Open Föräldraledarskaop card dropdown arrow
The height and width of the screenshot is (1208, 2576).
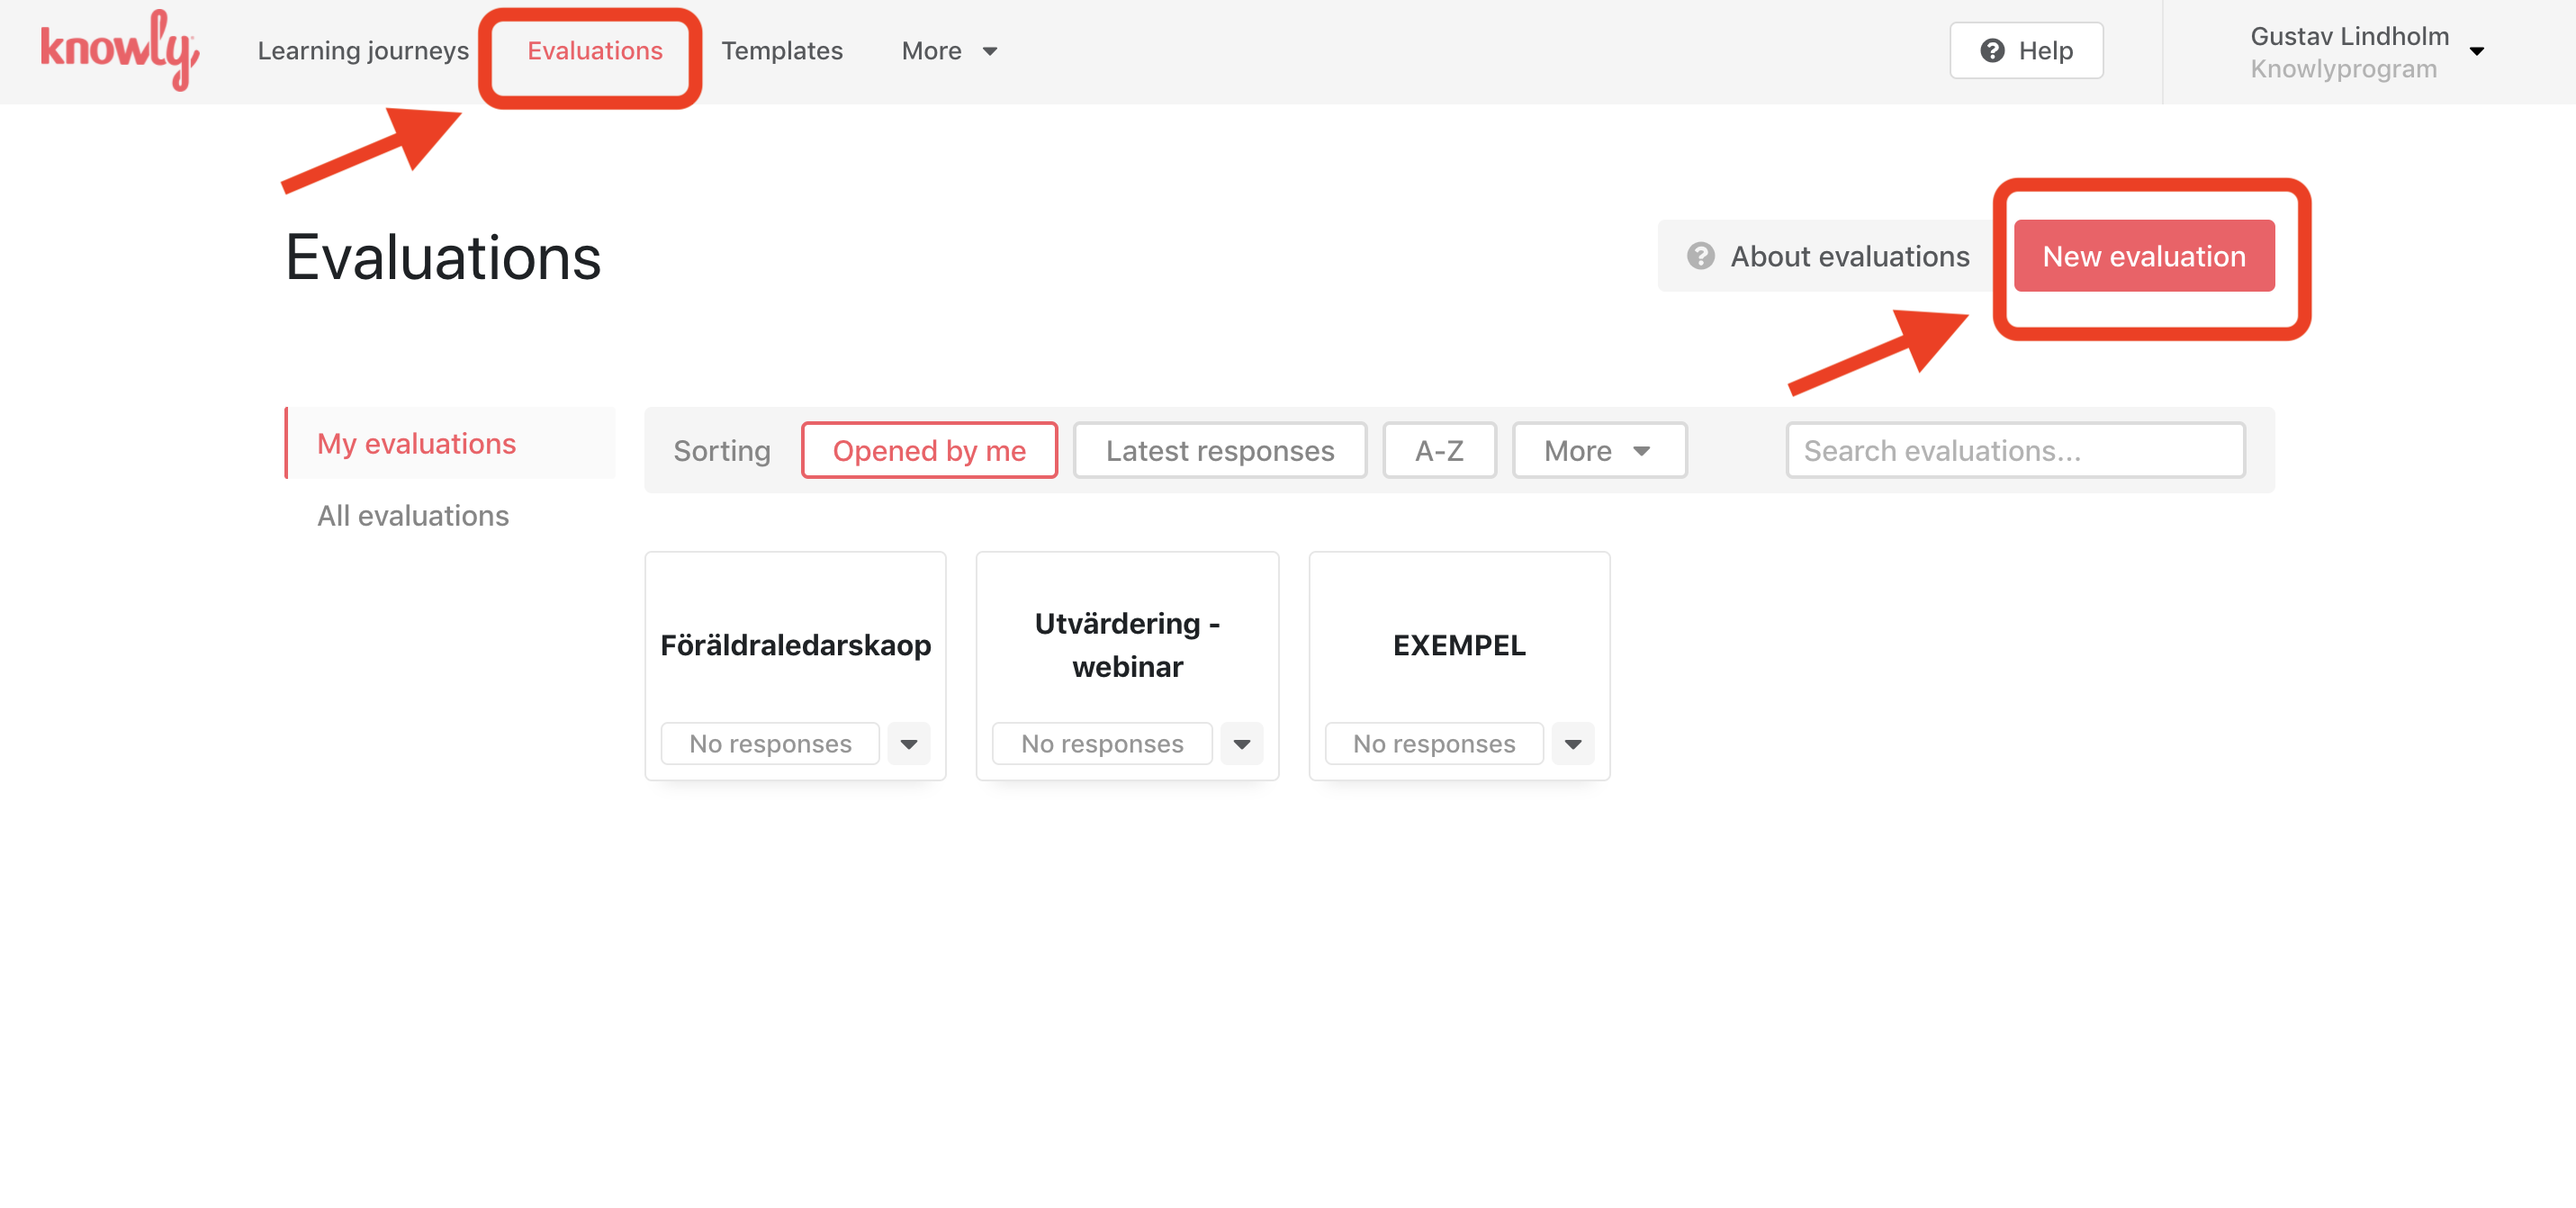[908, 744]
